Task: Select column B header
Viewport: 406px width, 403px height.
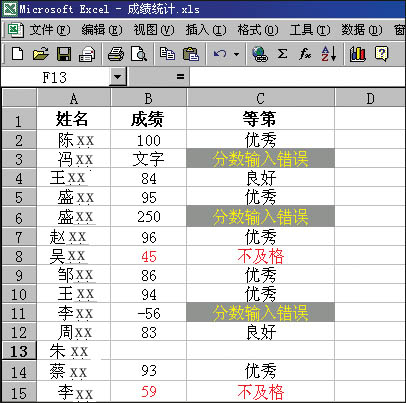Action: pos(148,98)
